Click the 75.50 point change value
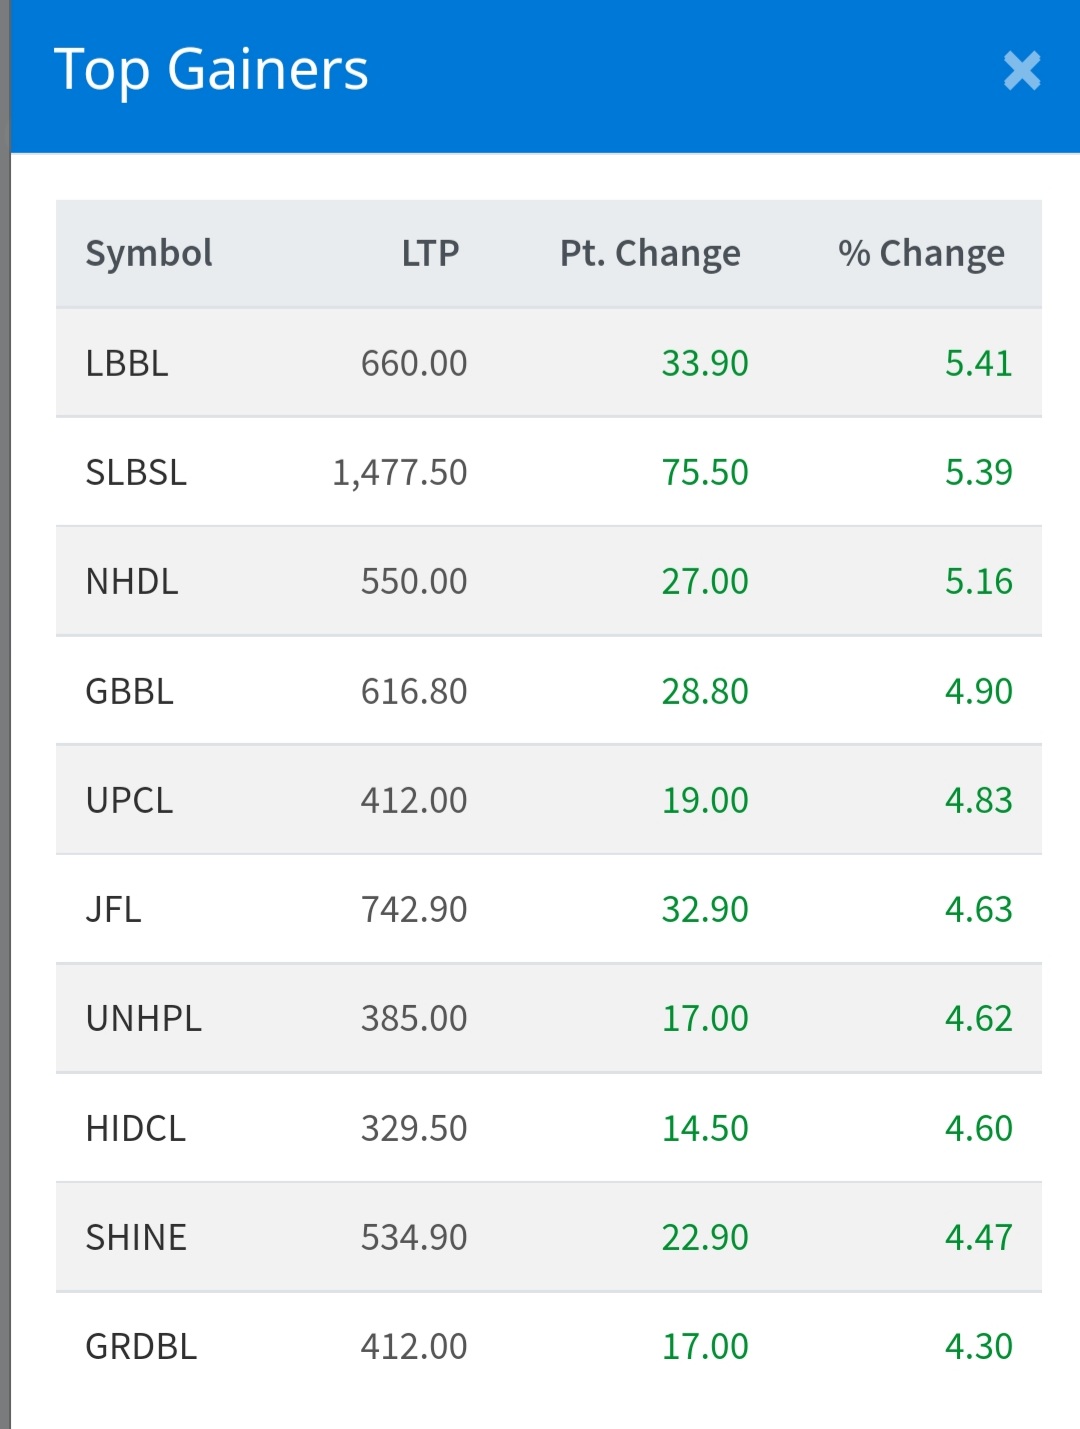 705,472
